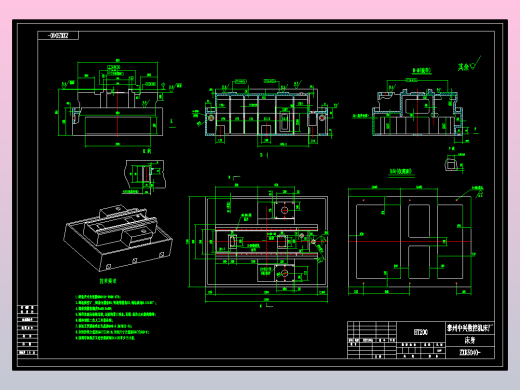Click the mirrored drawing number box at top-left
The width and height of the screenshot is (520, 390).
tap(58, 35)
